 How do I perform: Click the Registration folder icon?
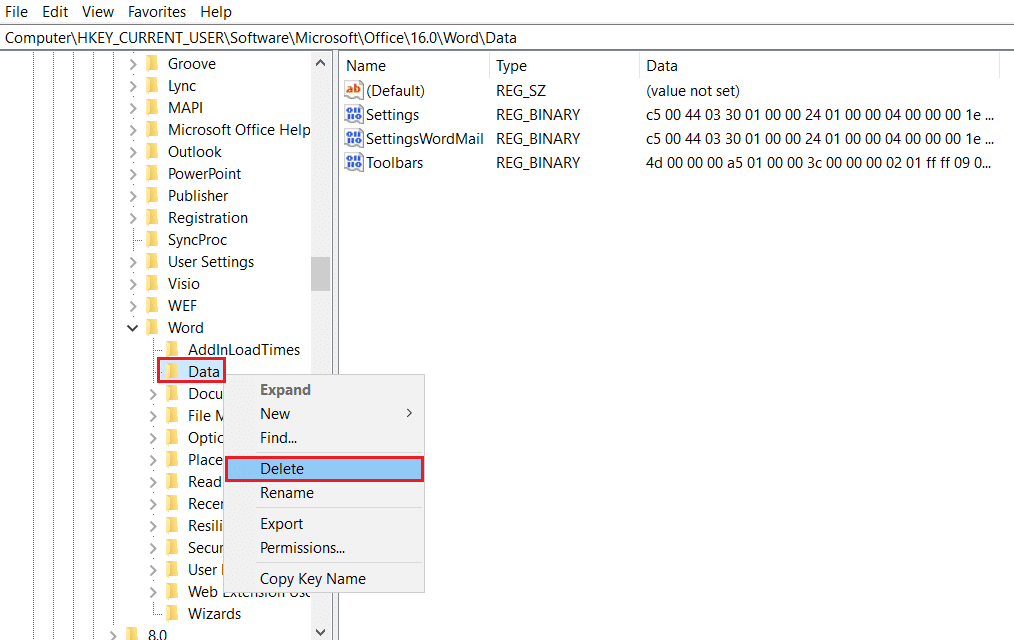153,217
